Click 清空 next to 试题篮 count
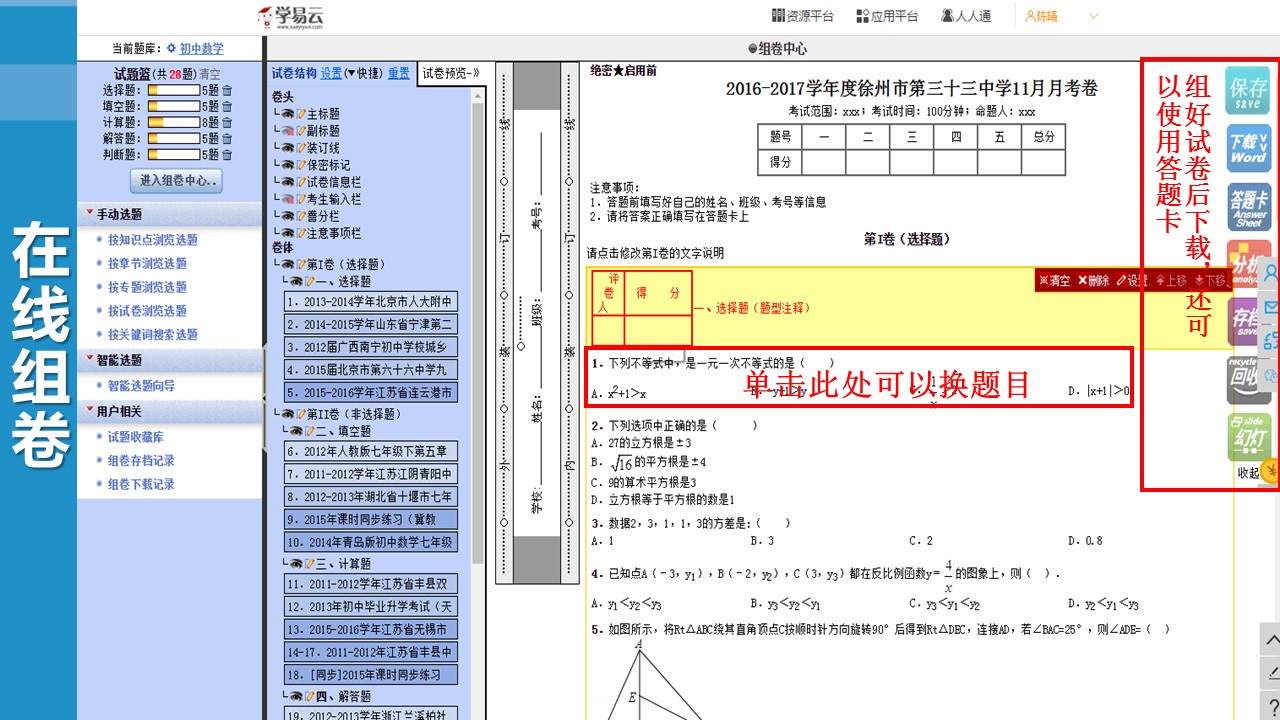 [x=209, y=74]
